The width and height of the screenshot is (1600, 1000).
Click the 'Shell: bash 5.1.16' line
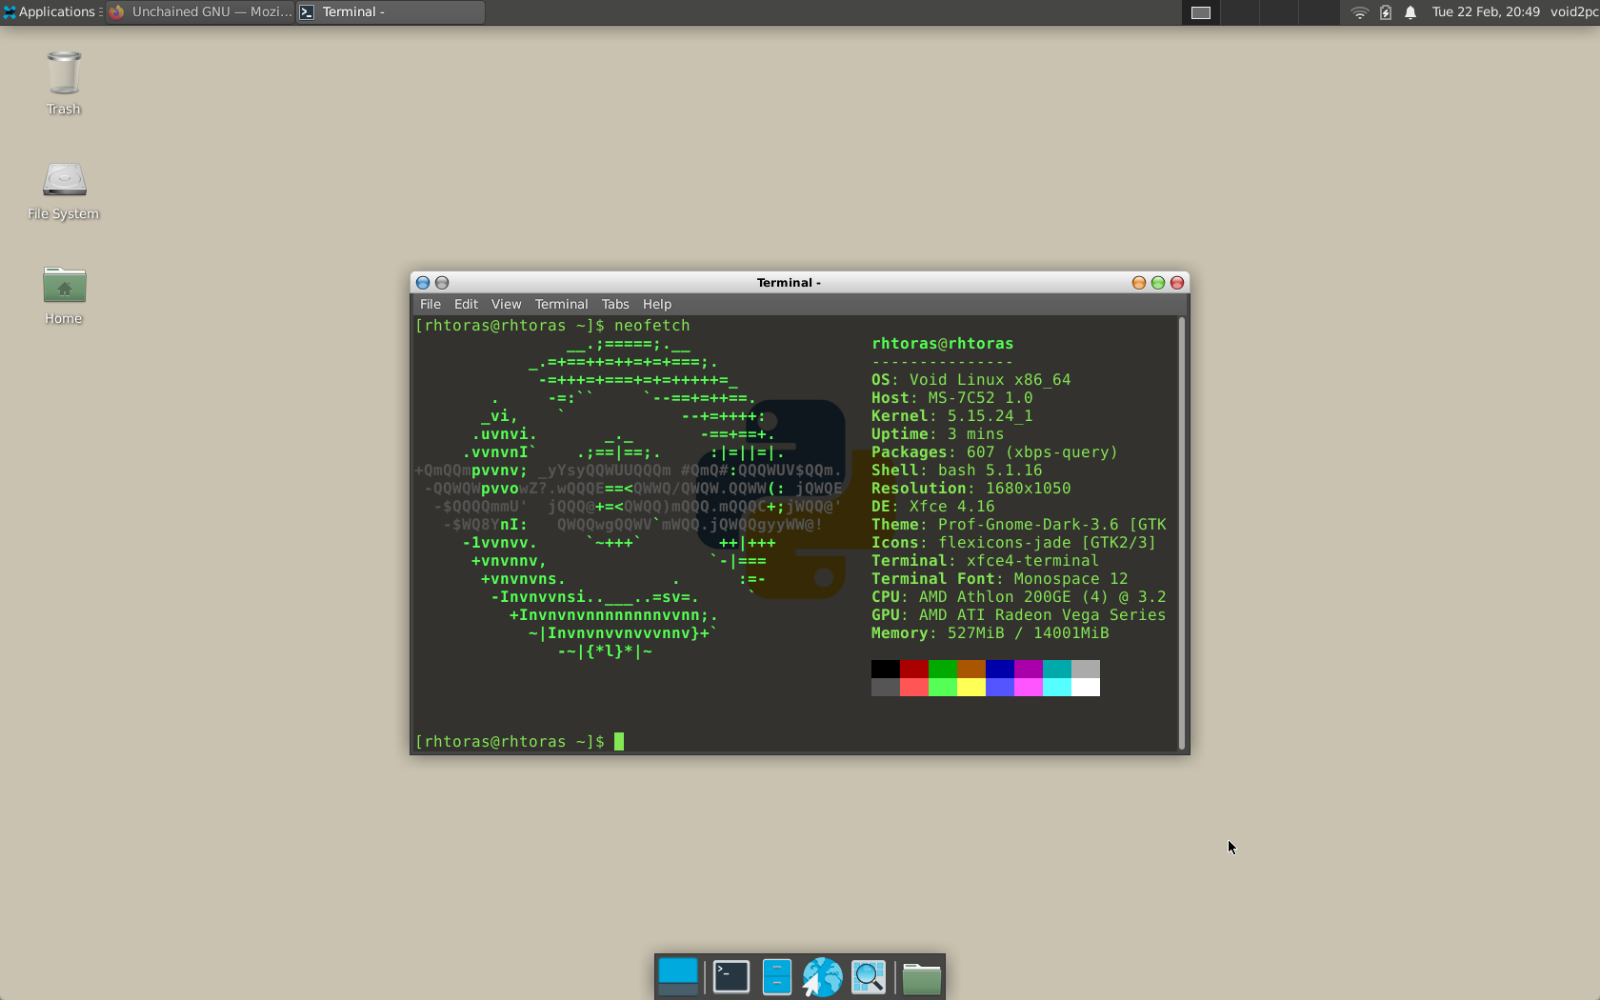[x=957, y=470]
